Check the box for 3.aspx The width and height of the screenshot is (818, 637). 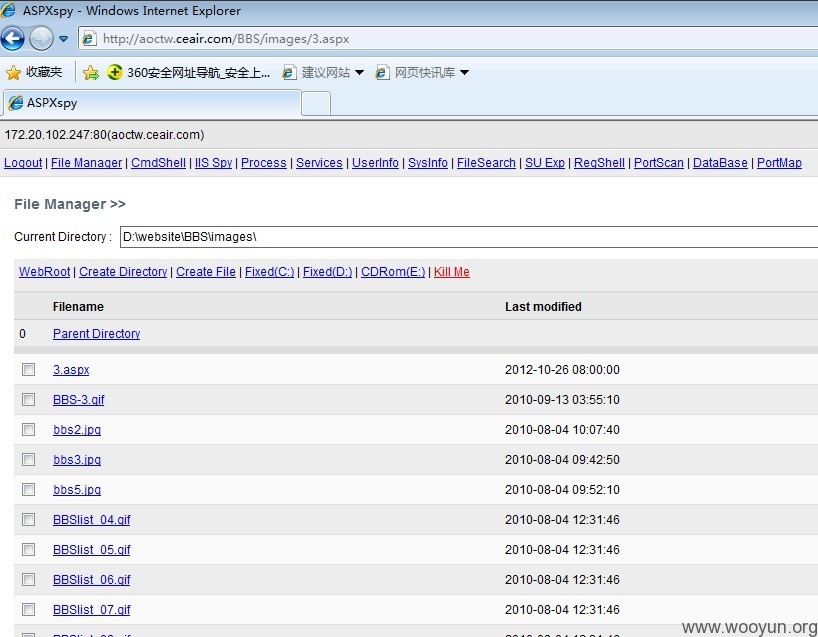point(28,369)
